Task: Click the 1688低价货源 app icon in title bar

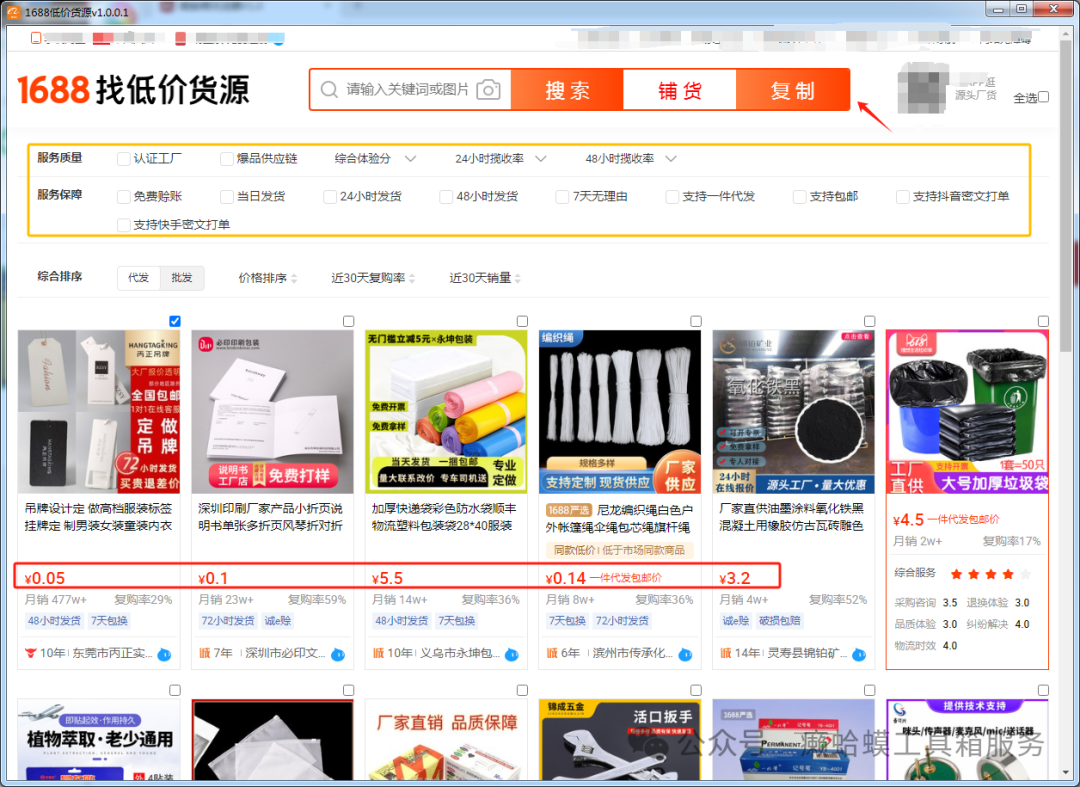Action: (13, 12)
